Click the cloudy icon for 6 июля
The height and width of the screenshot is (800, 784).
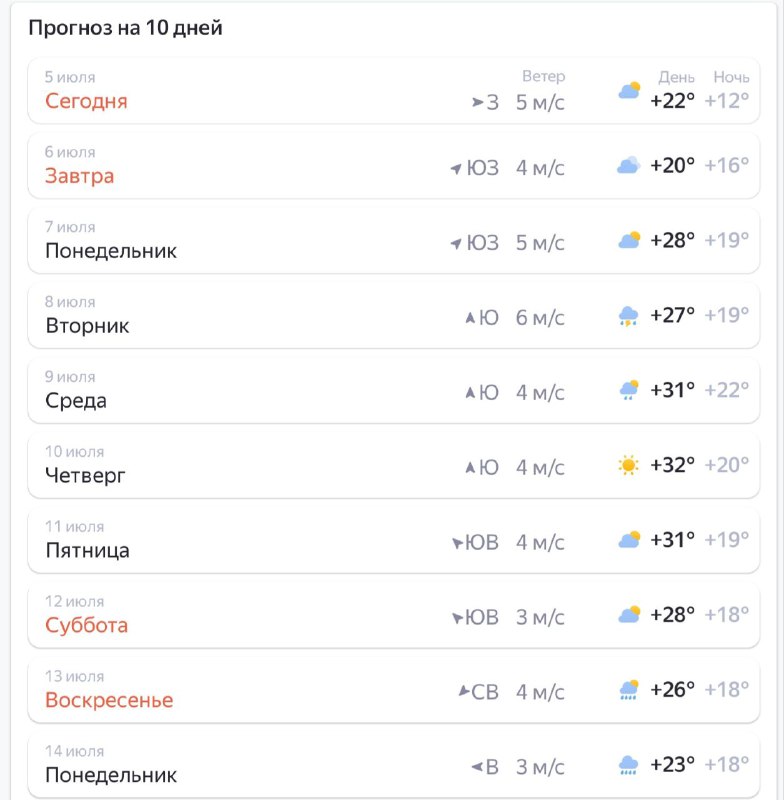click(x=628, y=165)
